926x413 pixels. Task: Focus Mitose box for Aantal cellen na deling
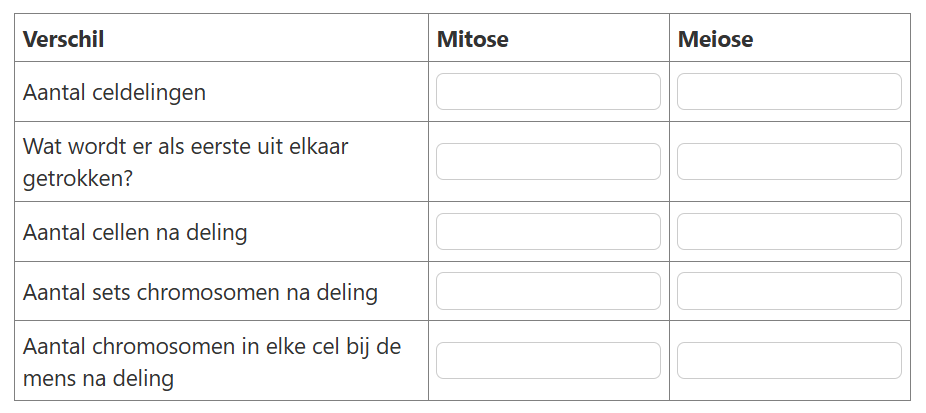[548, 232]
